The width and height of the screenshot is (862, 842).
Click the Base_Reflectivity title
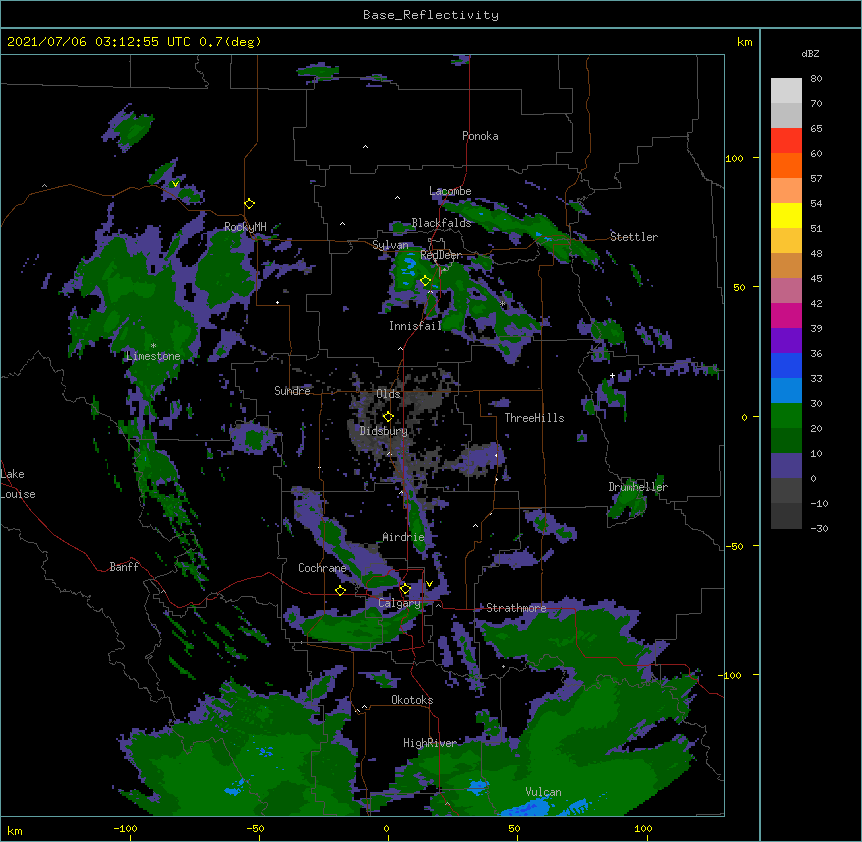point(431,15)
